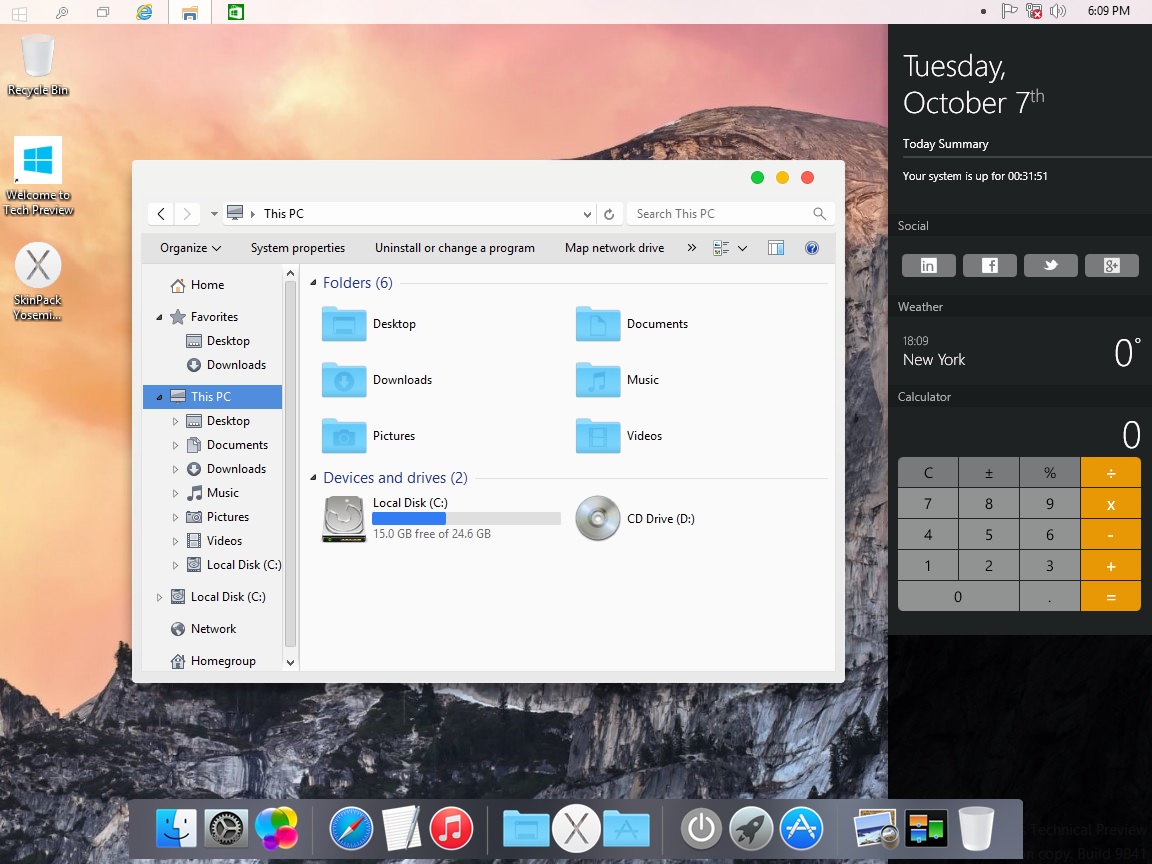Image resolution: width=1152 pixels, height=864 pixels.
Task: Open Launchpad rocket icon in the dock
Action: (x=751, y=828)
